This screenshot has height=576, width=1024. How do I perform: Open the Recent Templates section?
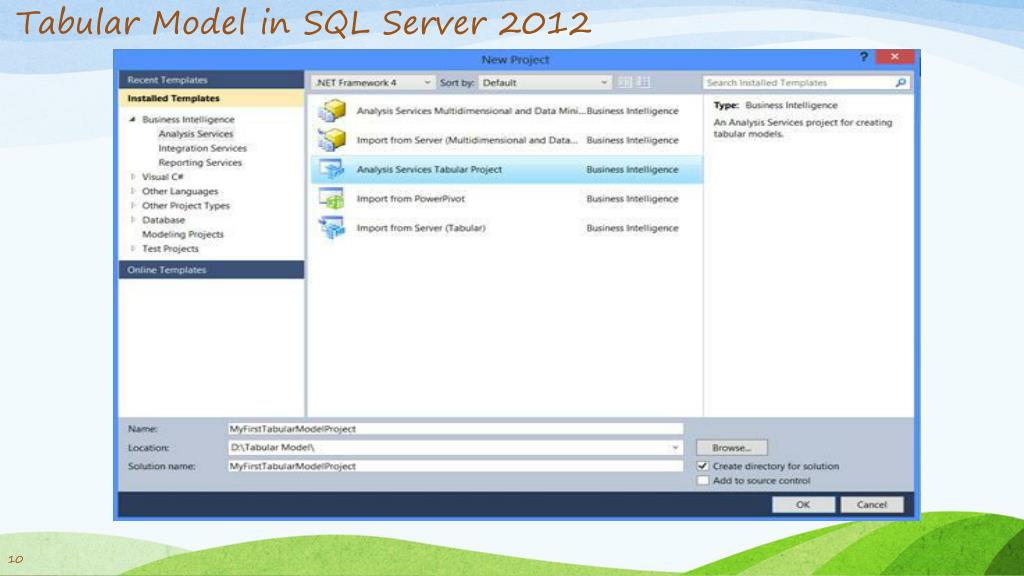tap(212, 80)
